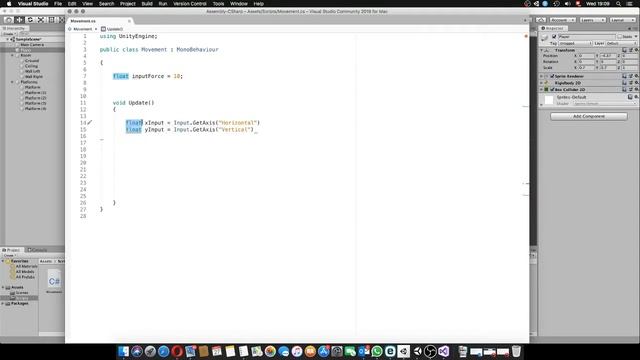The width and height of the screenshot is (640, 360).
Task: Open the Tag dropdown
Action: (x=575, y=43)
